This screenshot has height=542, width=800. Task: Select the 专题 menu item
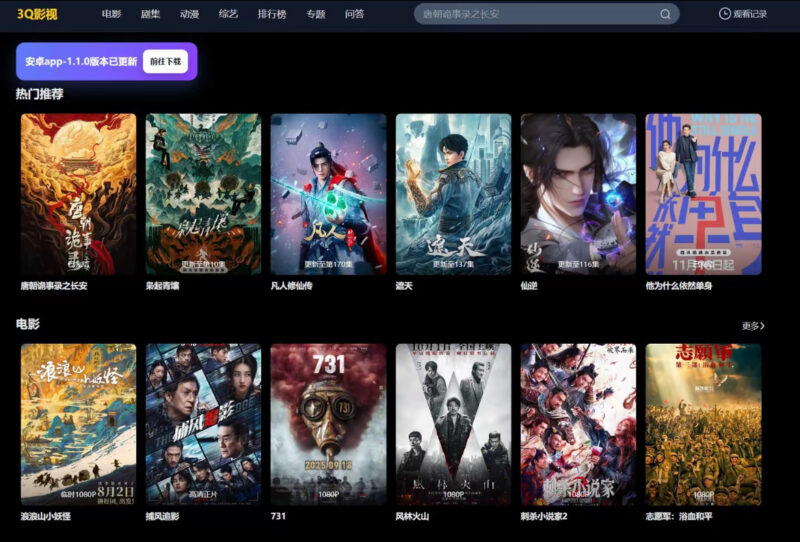pos(316,14)
